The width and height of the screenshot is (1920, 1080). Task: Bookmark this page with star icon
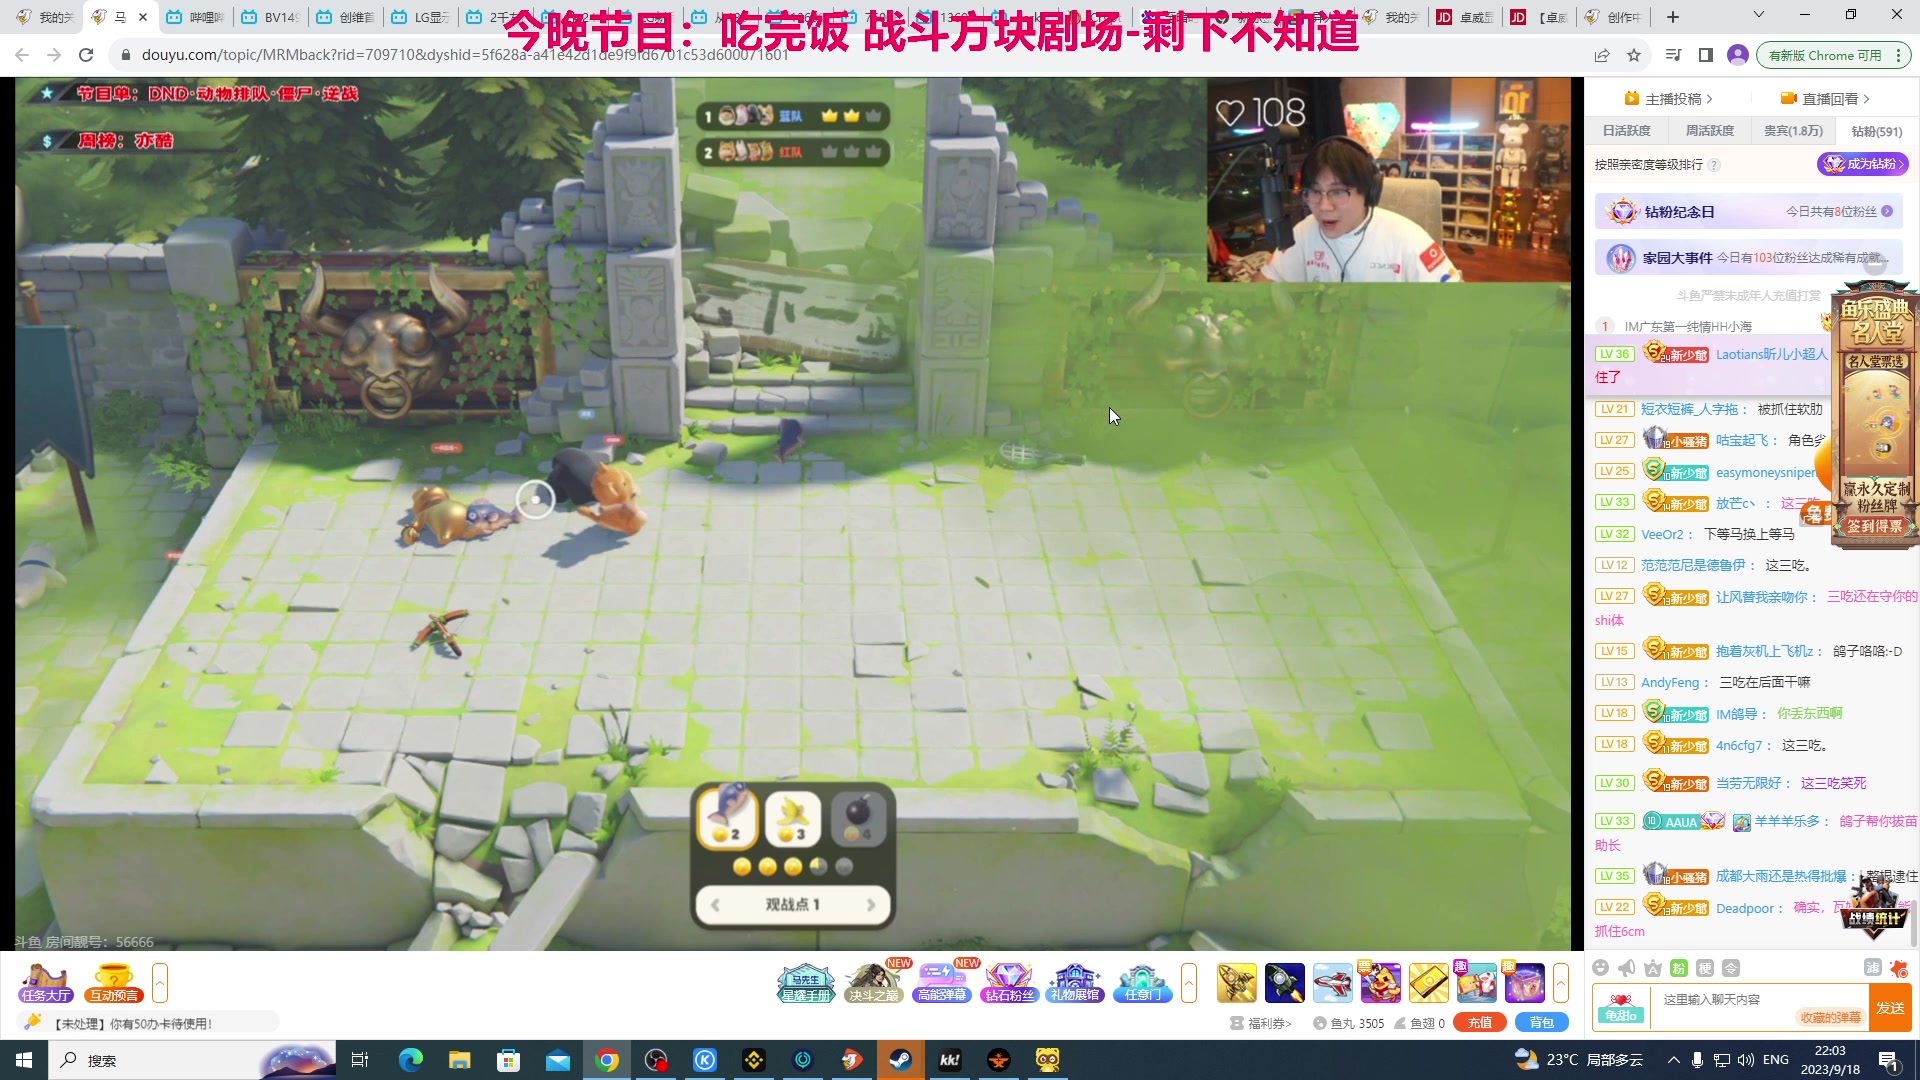click(x=1634, y=55)
